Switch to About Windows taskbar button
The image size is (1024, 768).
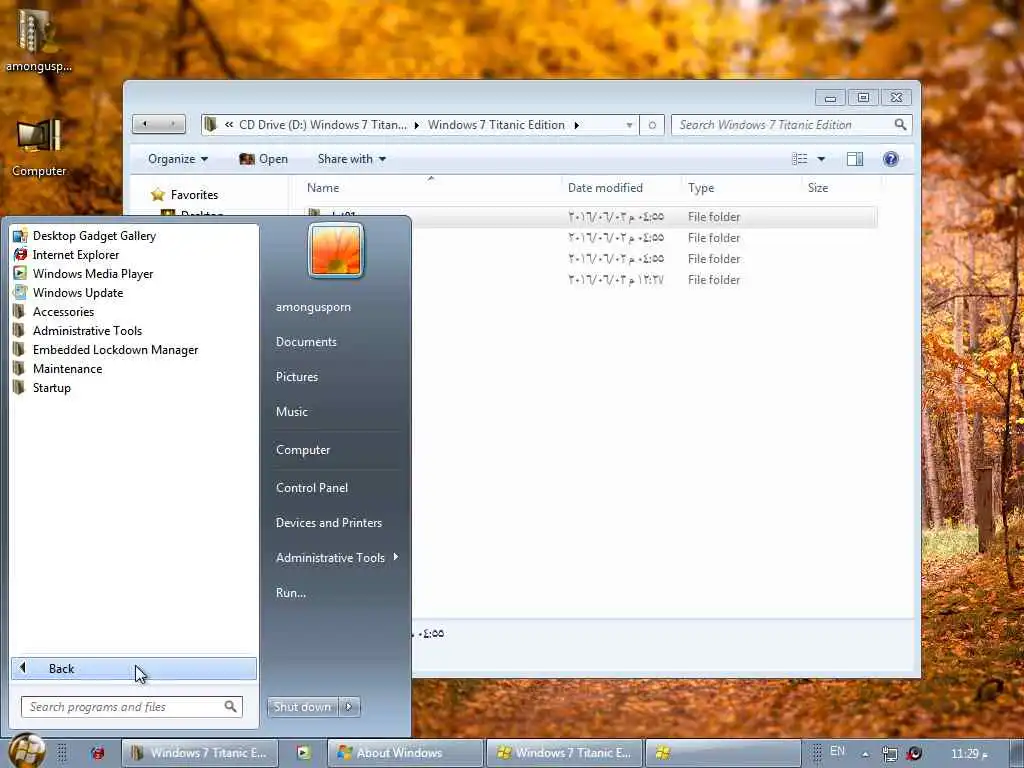pyautogui.click(x=405, y=753)
